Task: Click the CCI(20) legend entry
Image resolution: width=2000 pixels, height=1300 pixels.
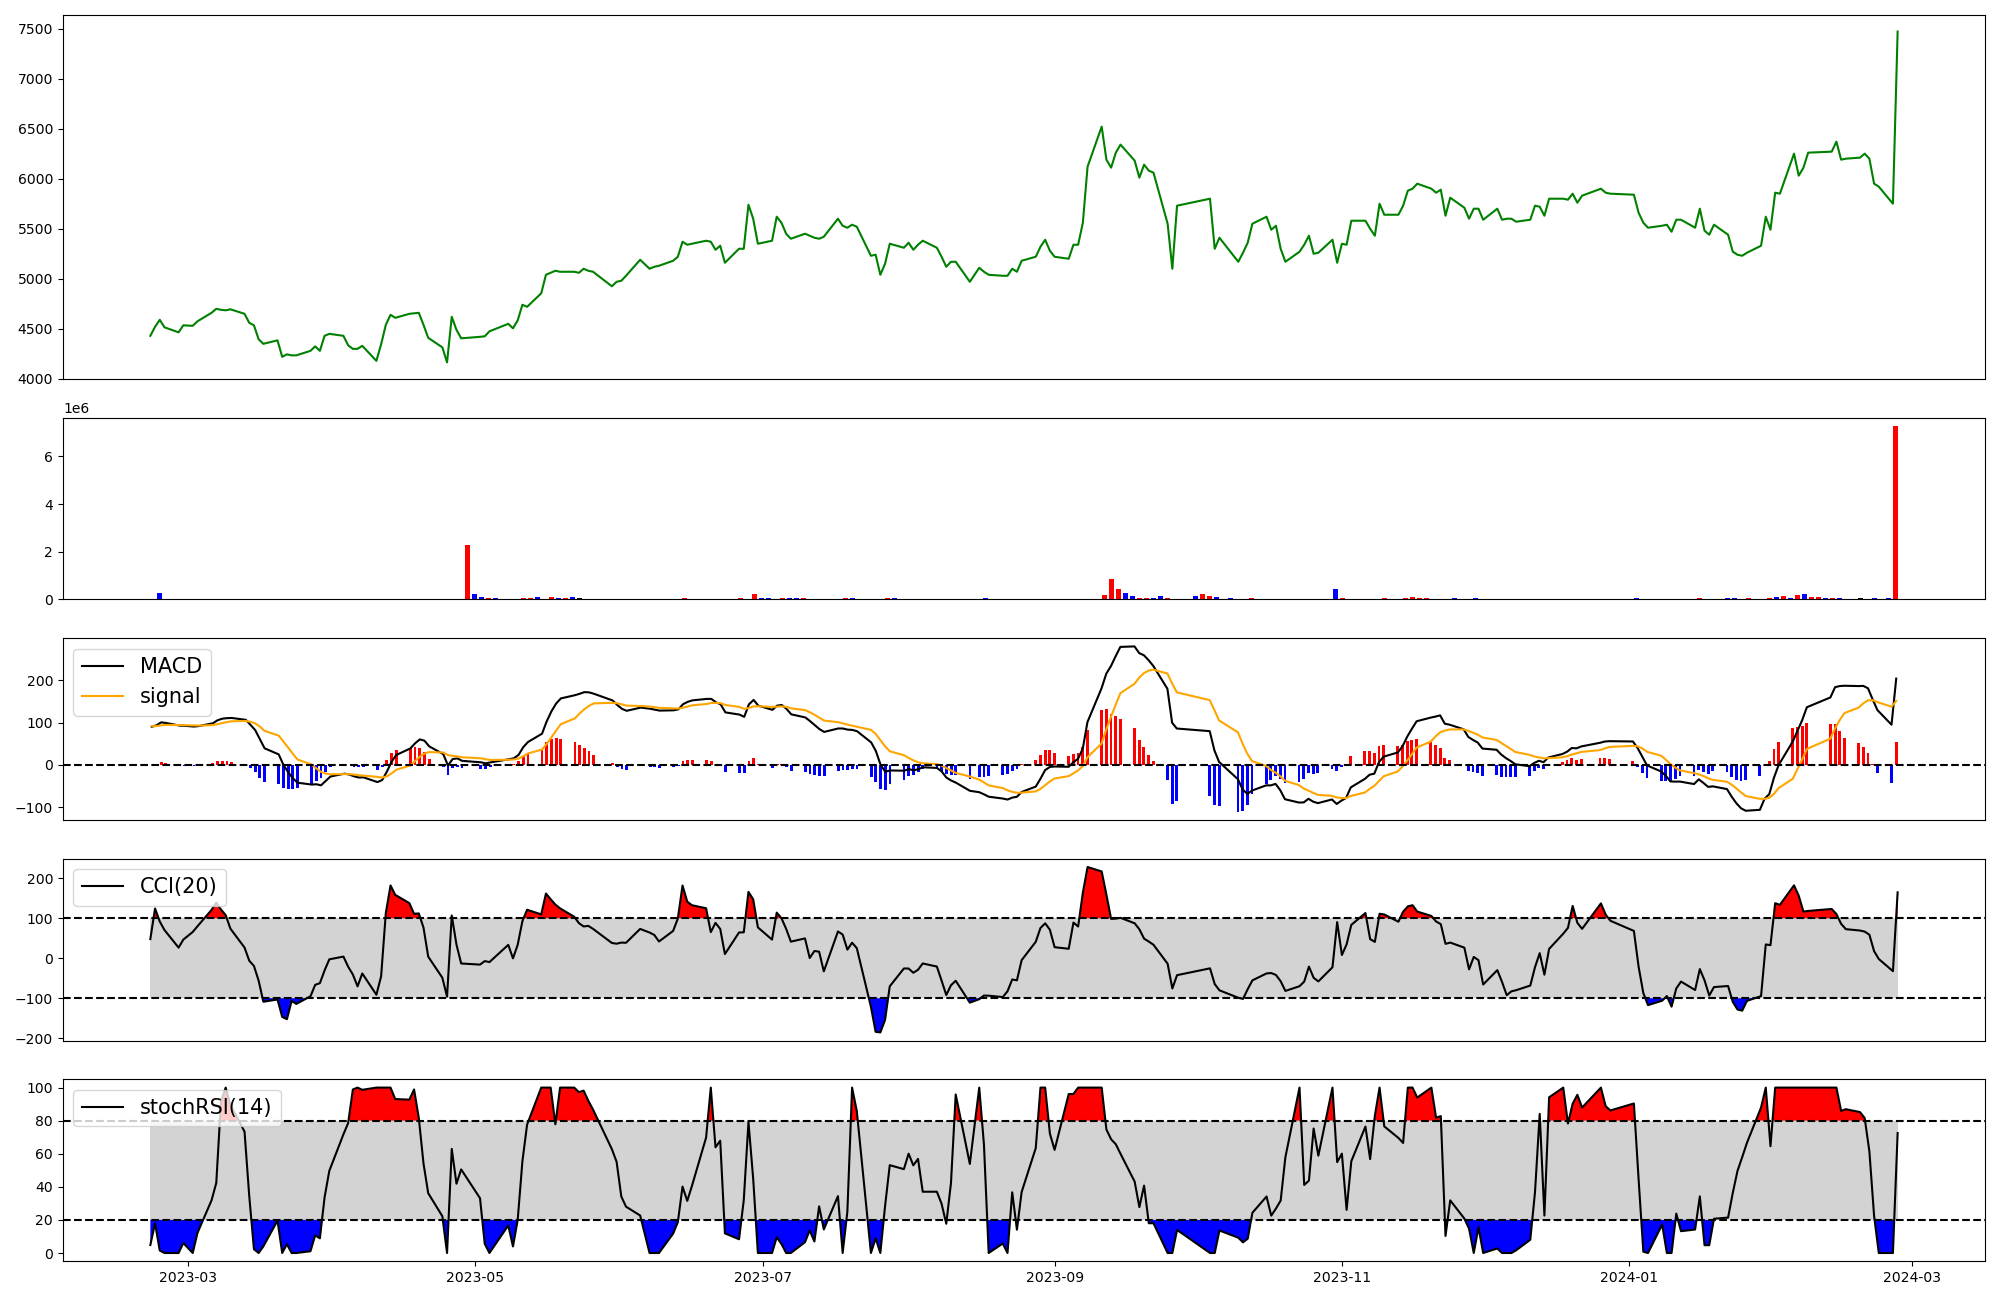Action: (177, 886)
